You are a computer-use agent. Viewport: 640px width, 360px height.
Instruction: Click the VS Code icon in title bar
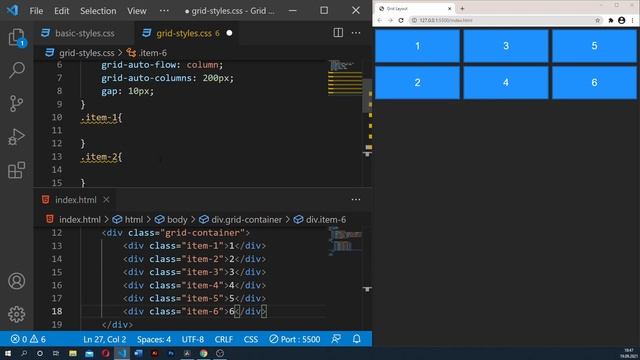pos(12,10)
